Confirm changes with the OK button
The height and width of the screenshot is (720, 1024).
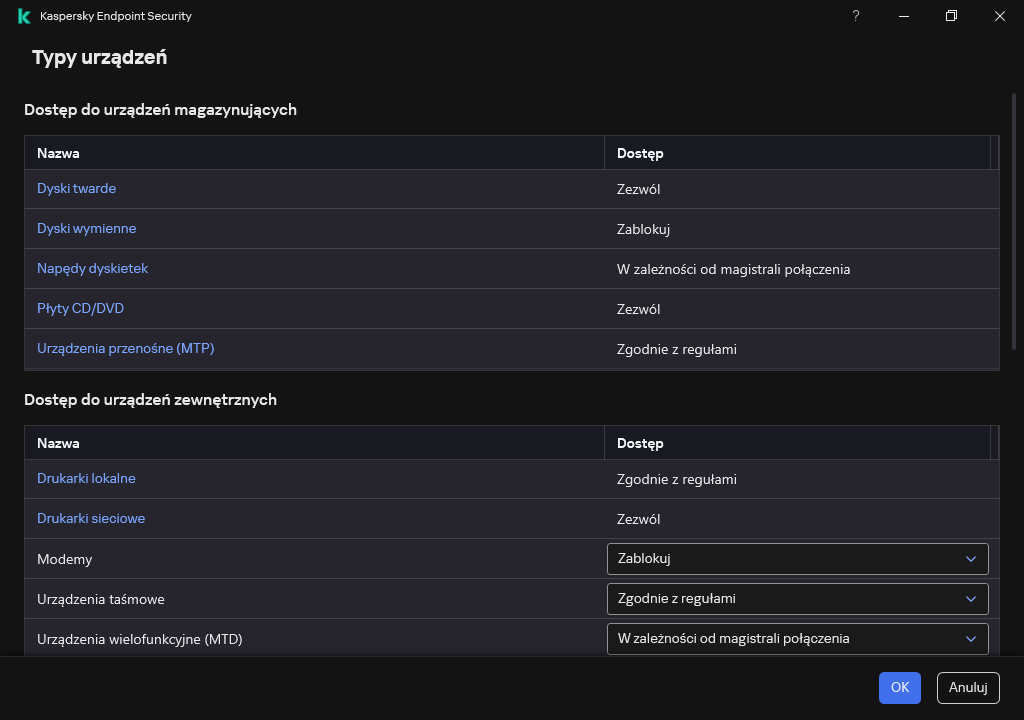click(899, 688)
